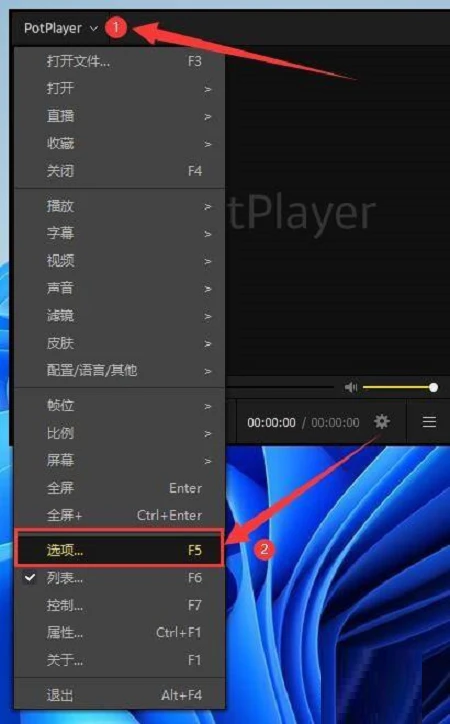Open 控制... F7 entry
The image size is (450, 724).
pyautogui.click(x=120, y=605)
